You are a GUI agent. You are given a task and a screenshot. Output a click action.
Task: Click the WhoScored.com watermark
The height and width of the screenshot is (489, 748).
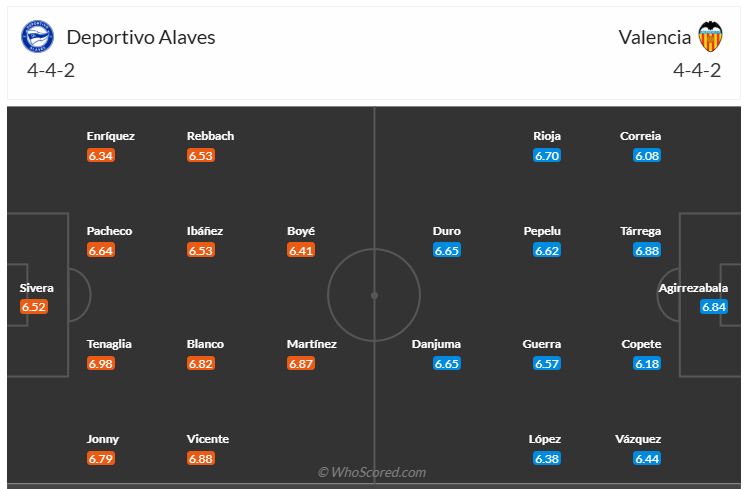point(372,472)
